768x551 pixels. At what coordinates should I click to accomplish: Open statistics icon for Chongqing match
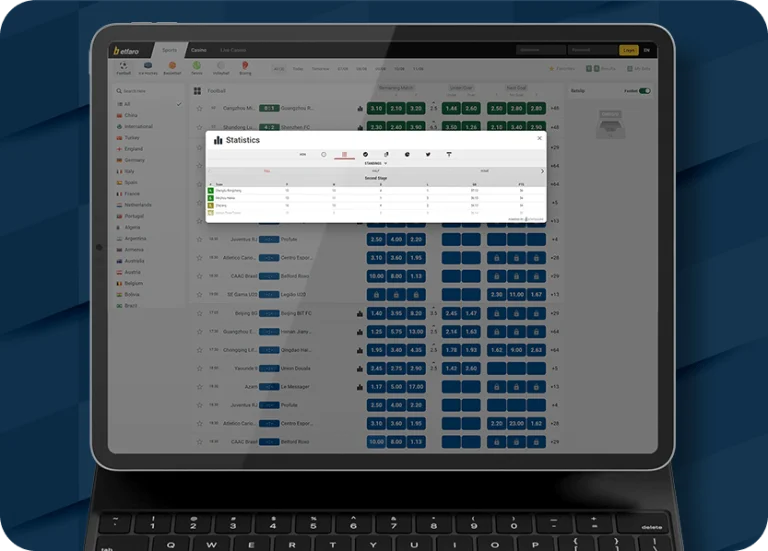[360, 350]
